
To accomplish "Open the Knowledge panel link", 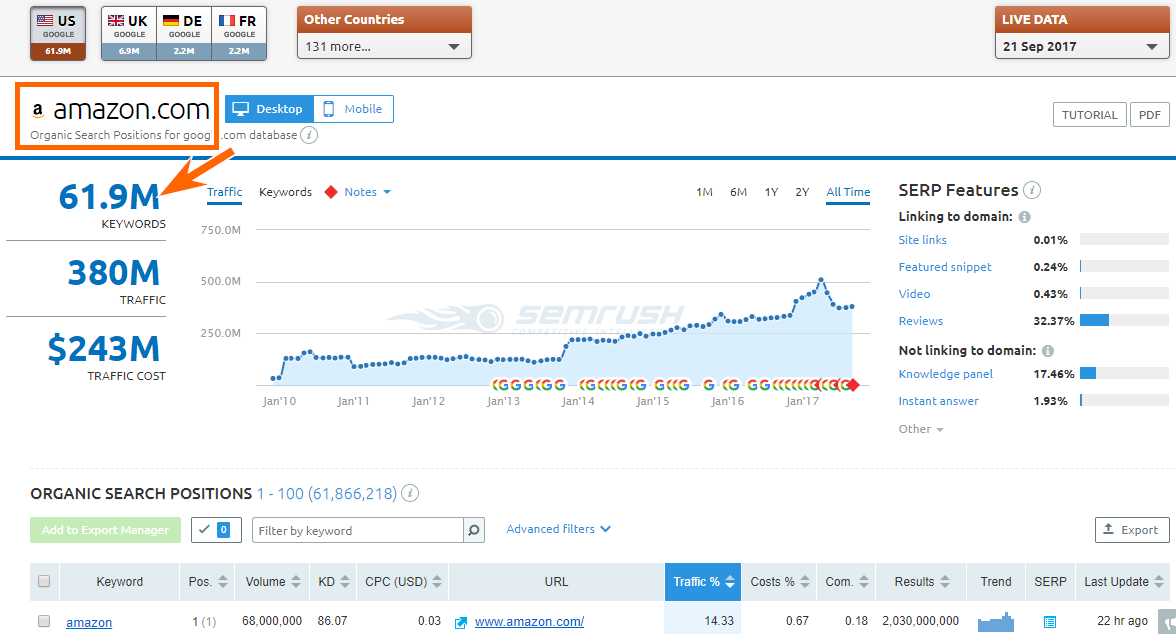I will 946,374.
